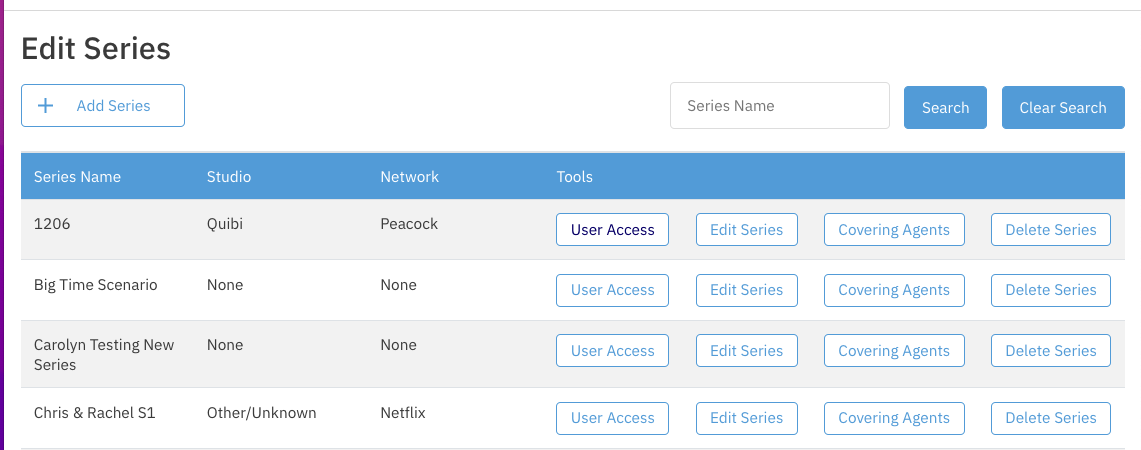
Task: Delete the 1206 series
Action: 1050,230
